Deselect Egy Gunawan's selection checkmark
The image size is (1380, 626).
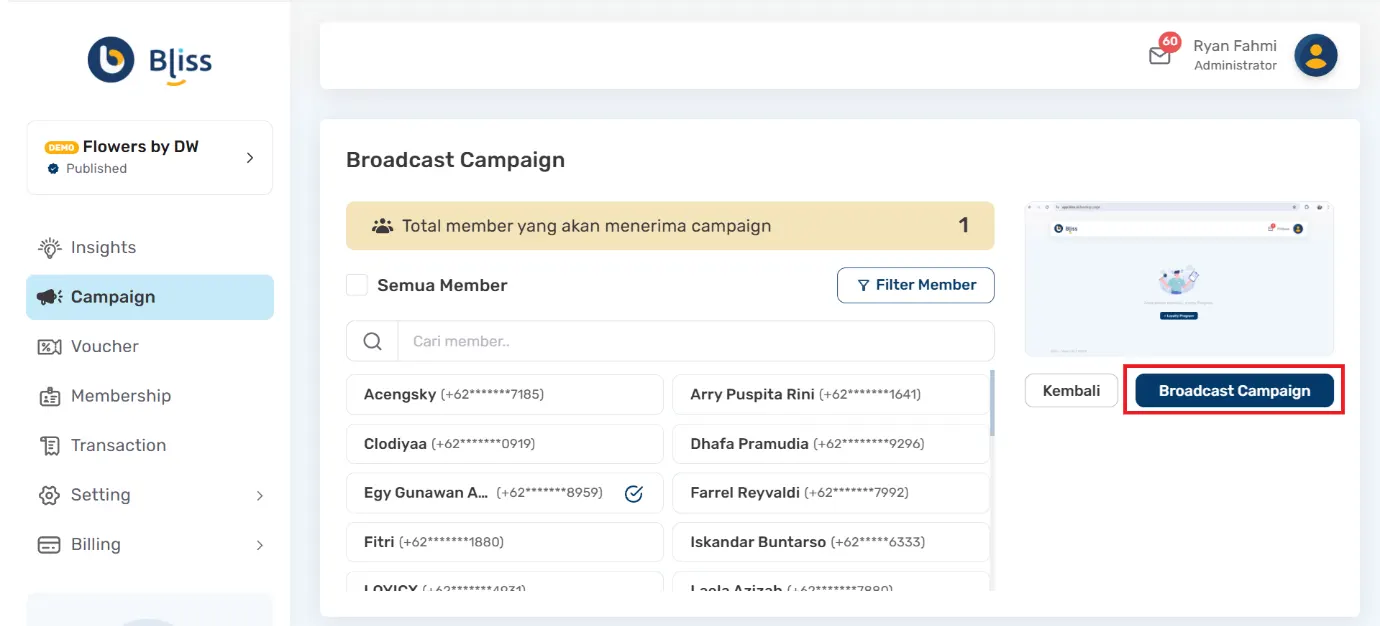[634, 492]
